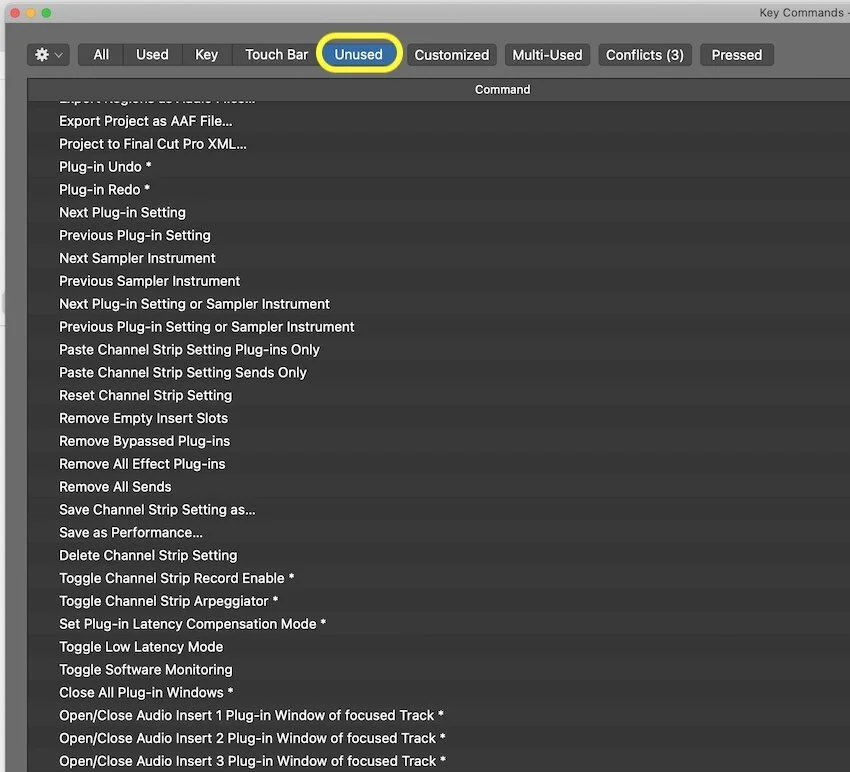
Task: Sort by the Command column header
Action: [x=502, y=89]
